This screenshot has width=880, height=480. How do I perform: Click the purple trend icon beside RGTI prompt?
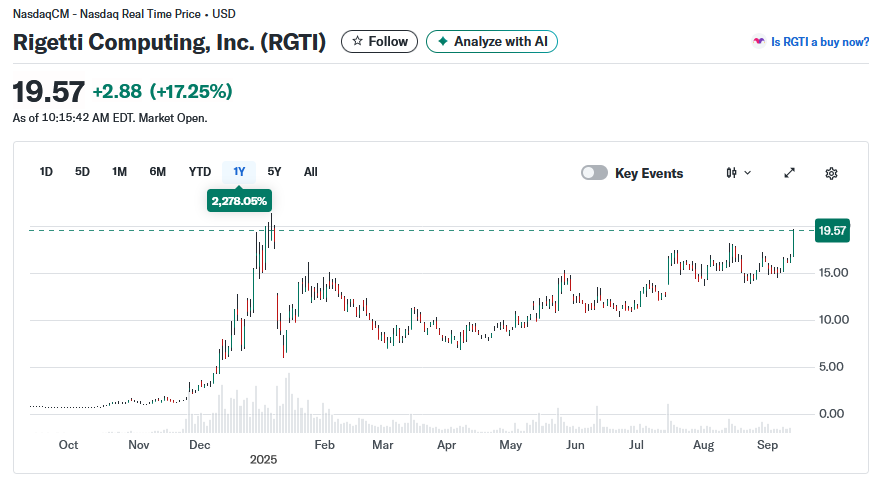pyautogui.click(x=759, y=42)
